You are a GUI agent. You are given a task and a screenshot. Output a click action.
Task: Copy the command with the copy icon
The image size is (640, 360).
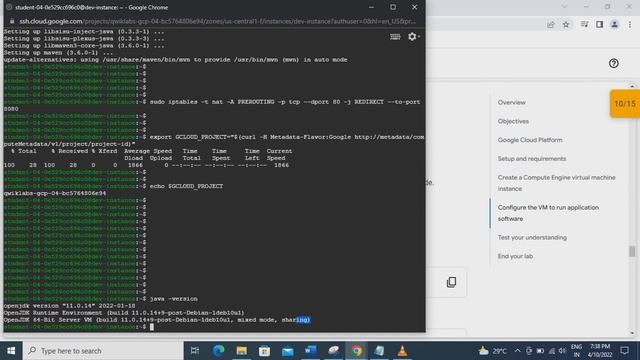coord(451,282)
